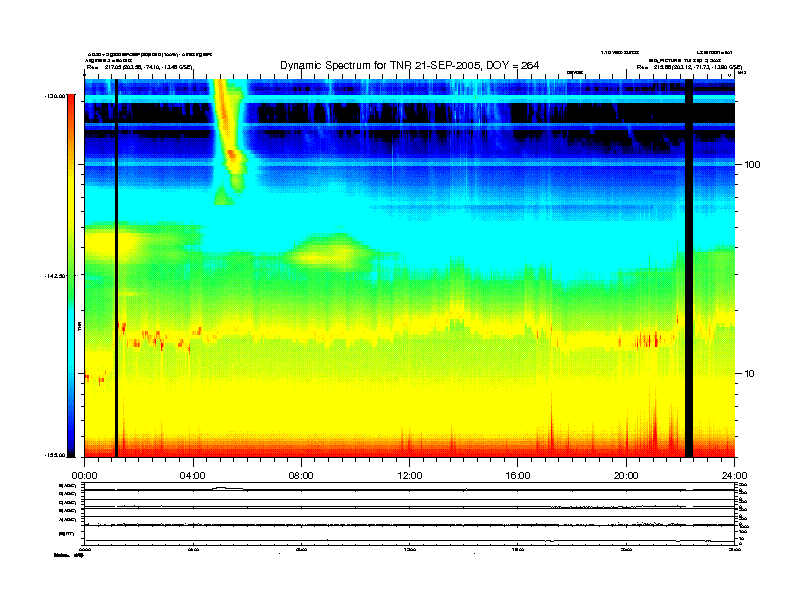Click the vertical intensity color bar legend
Image resolution: width=792 pixels, height=612 pixels.
[x=71, y=275]
